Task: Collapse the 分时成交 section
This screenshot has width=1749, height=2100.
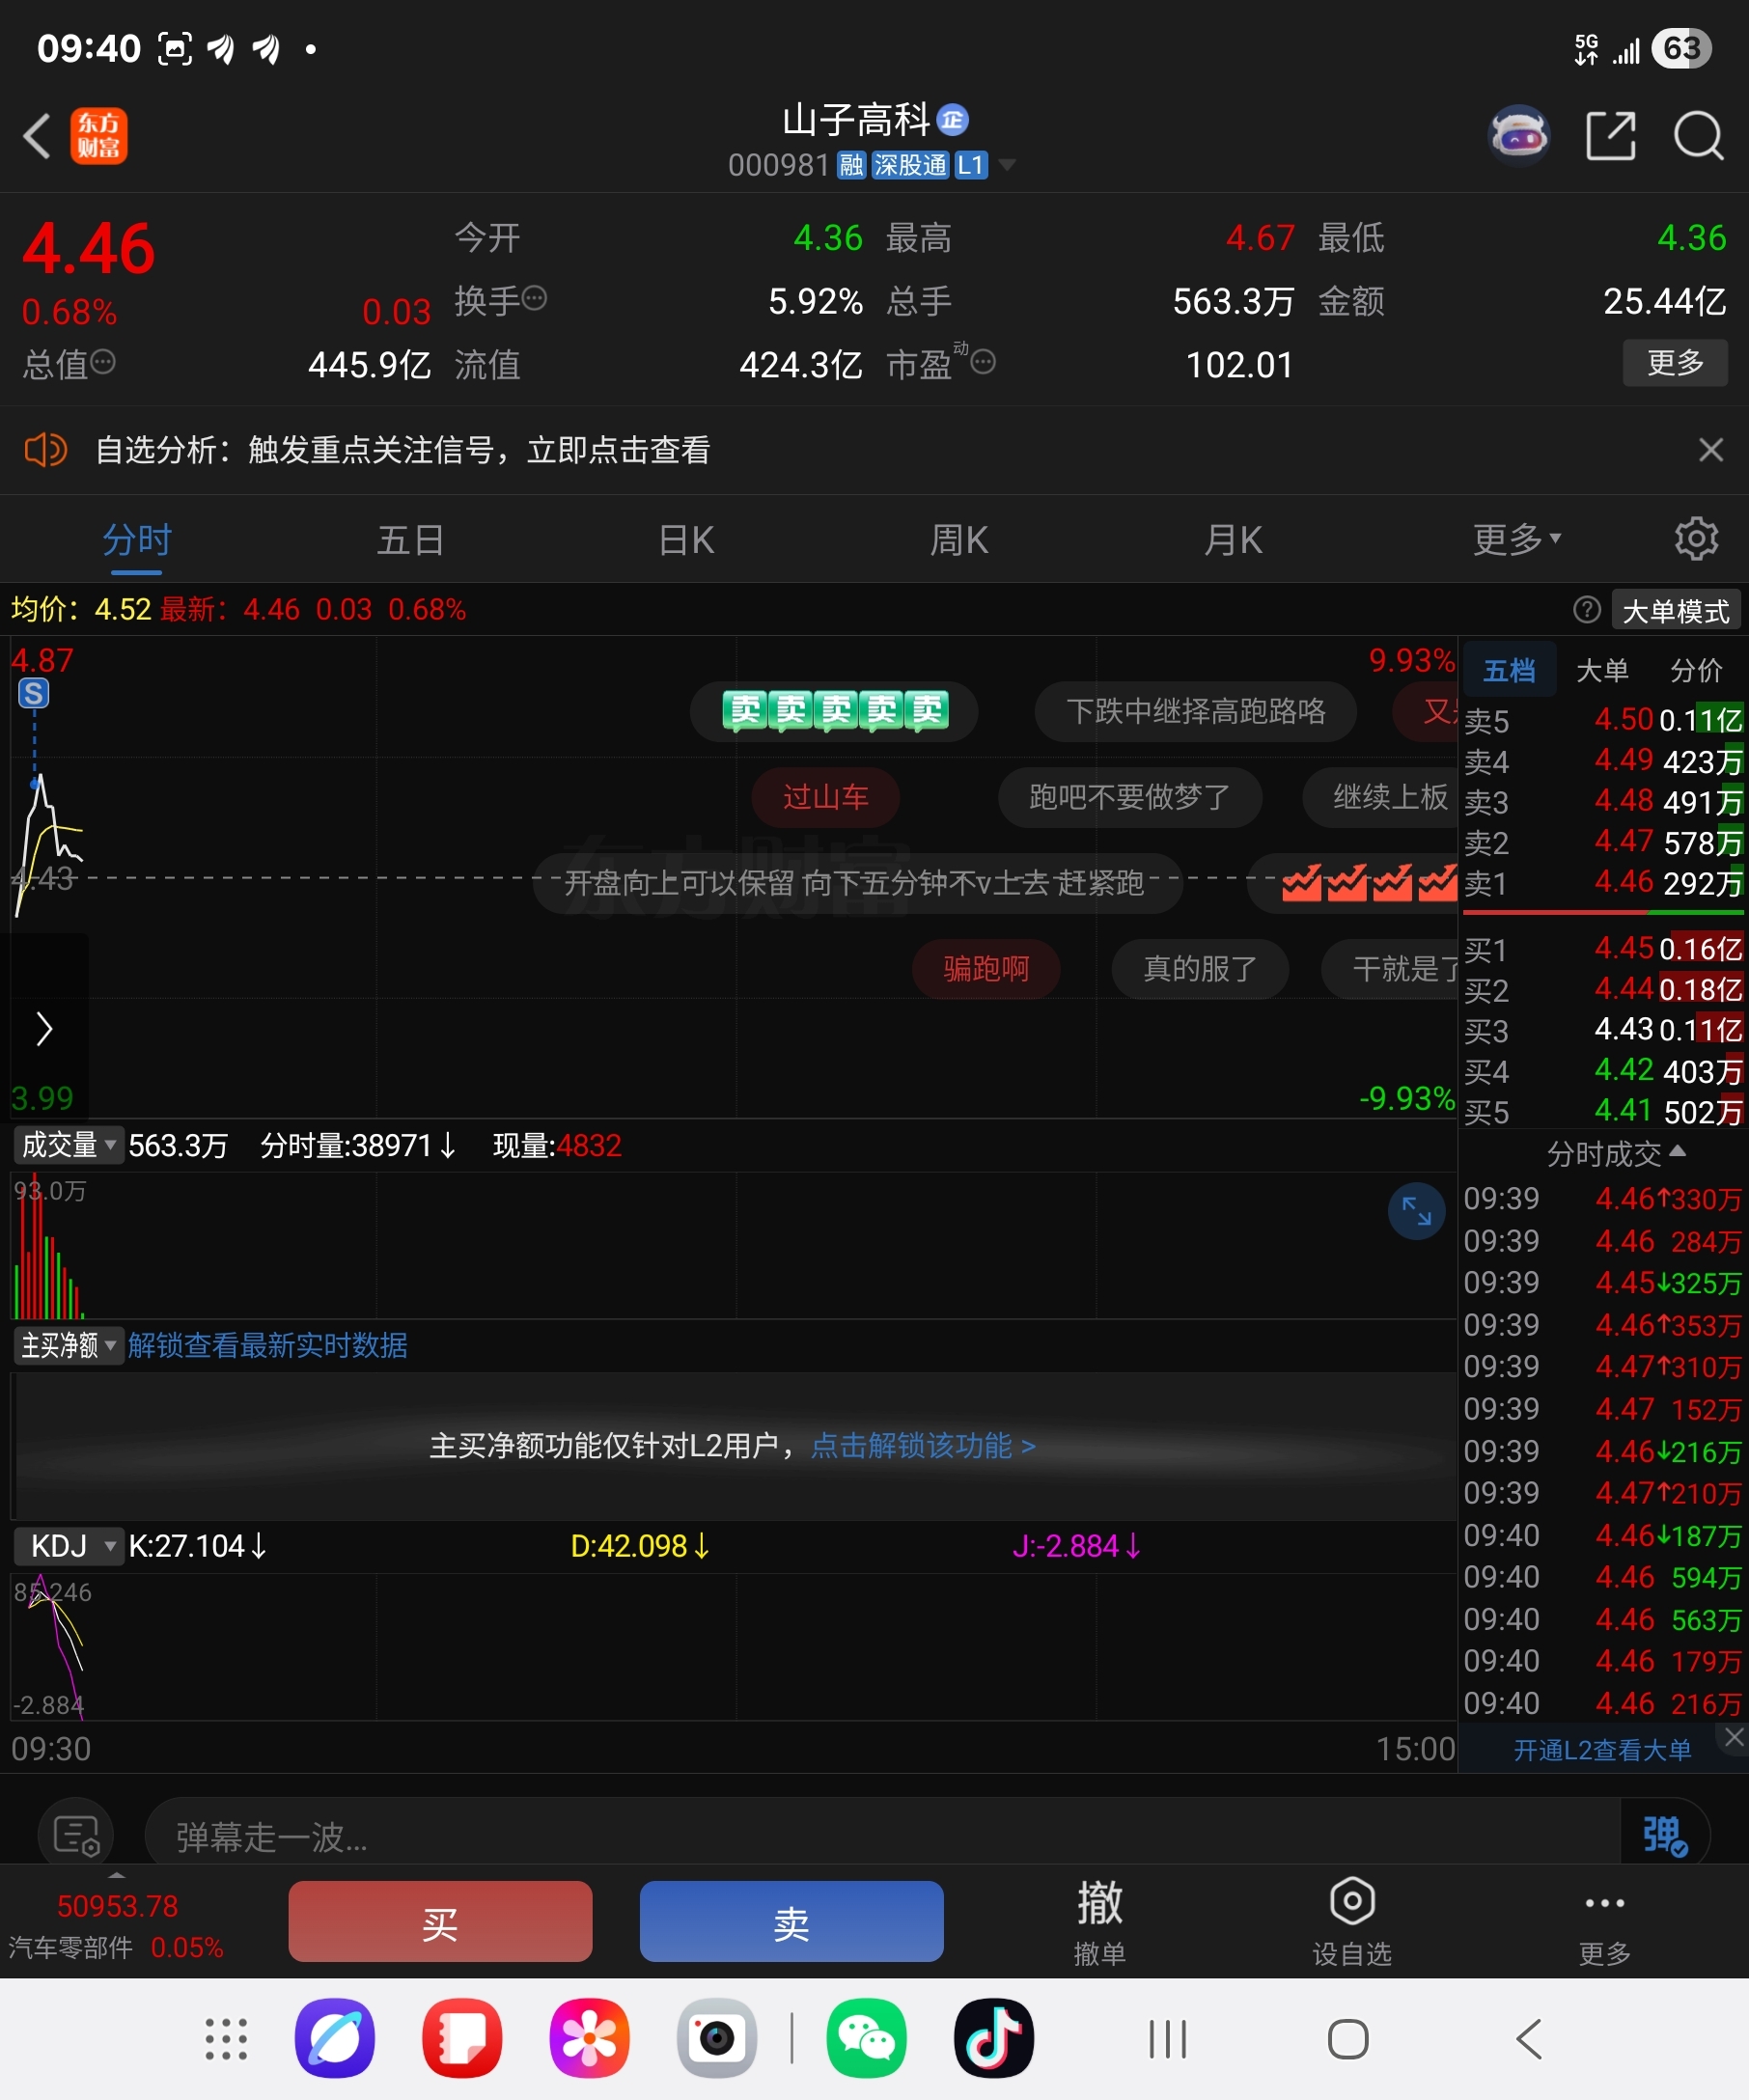Action: pyautogui.click(x=1616, y=1154)
